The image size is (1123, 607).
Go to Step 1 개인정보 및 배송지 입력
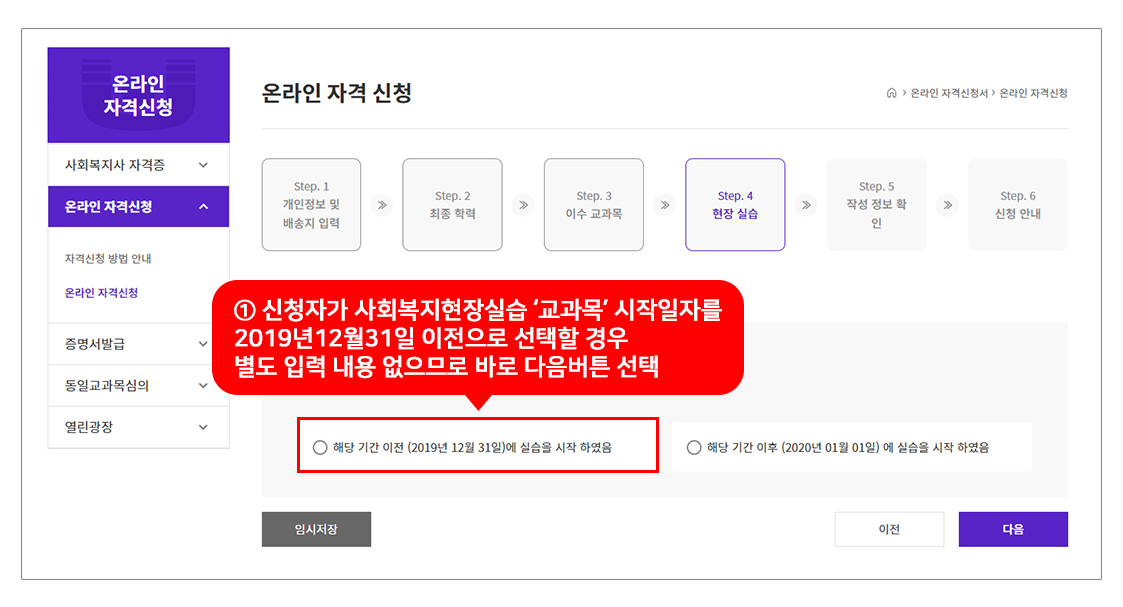point(311,205)
